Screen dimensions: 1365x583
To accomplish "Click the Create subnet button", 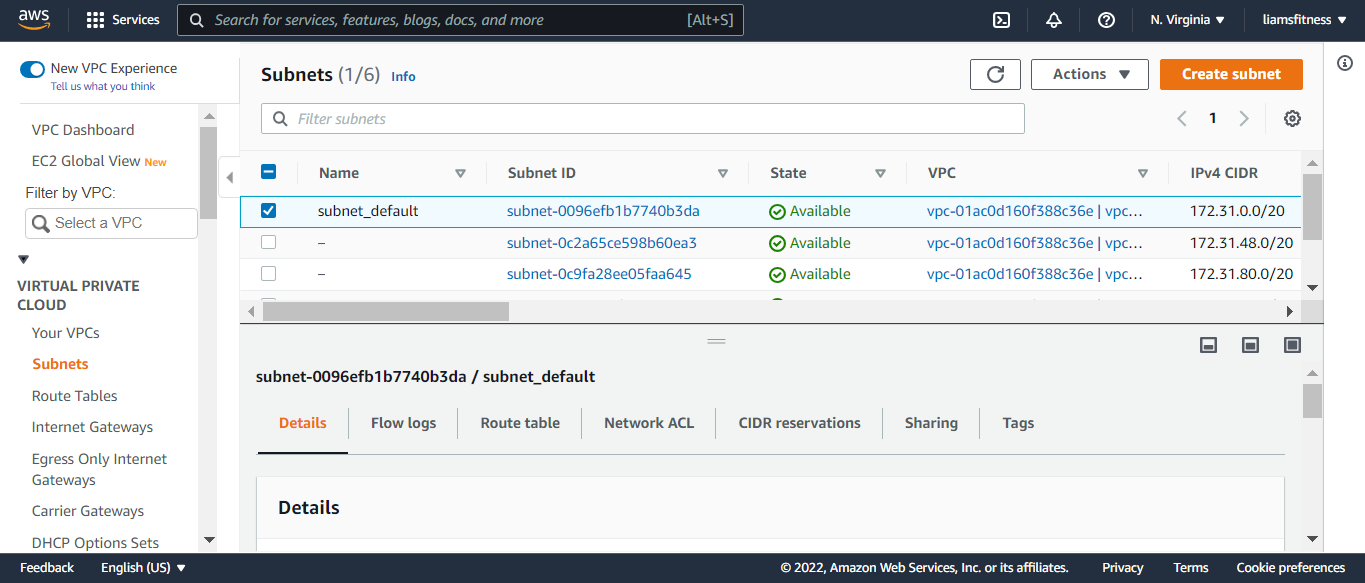I will click(x=1231, y=74).
